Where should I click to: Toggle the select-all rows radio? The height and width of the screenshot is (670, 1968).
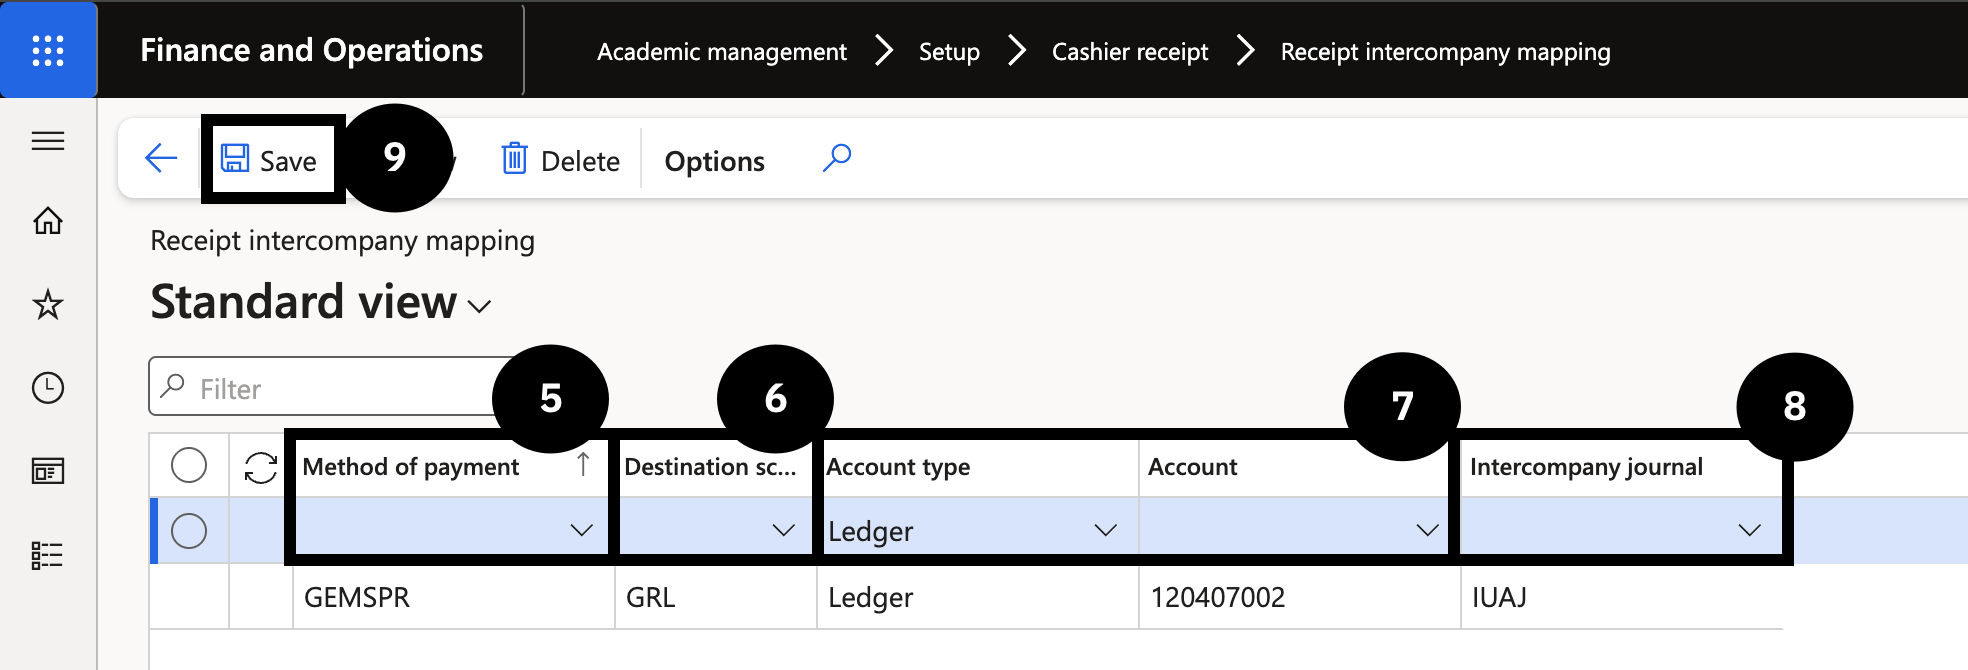tap(189, 465)
